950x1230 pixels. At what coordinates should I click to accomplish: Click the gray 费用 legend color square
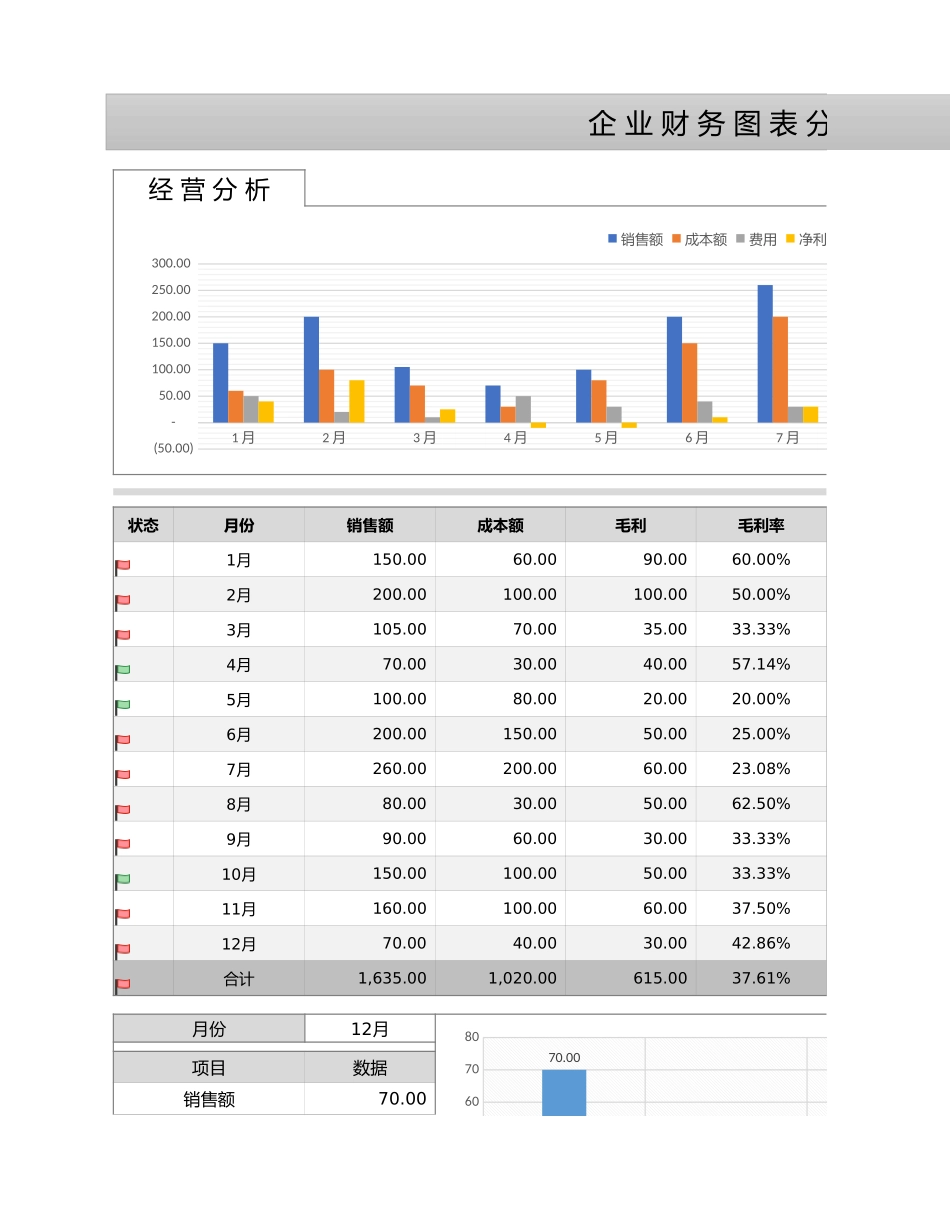point(741,239)
